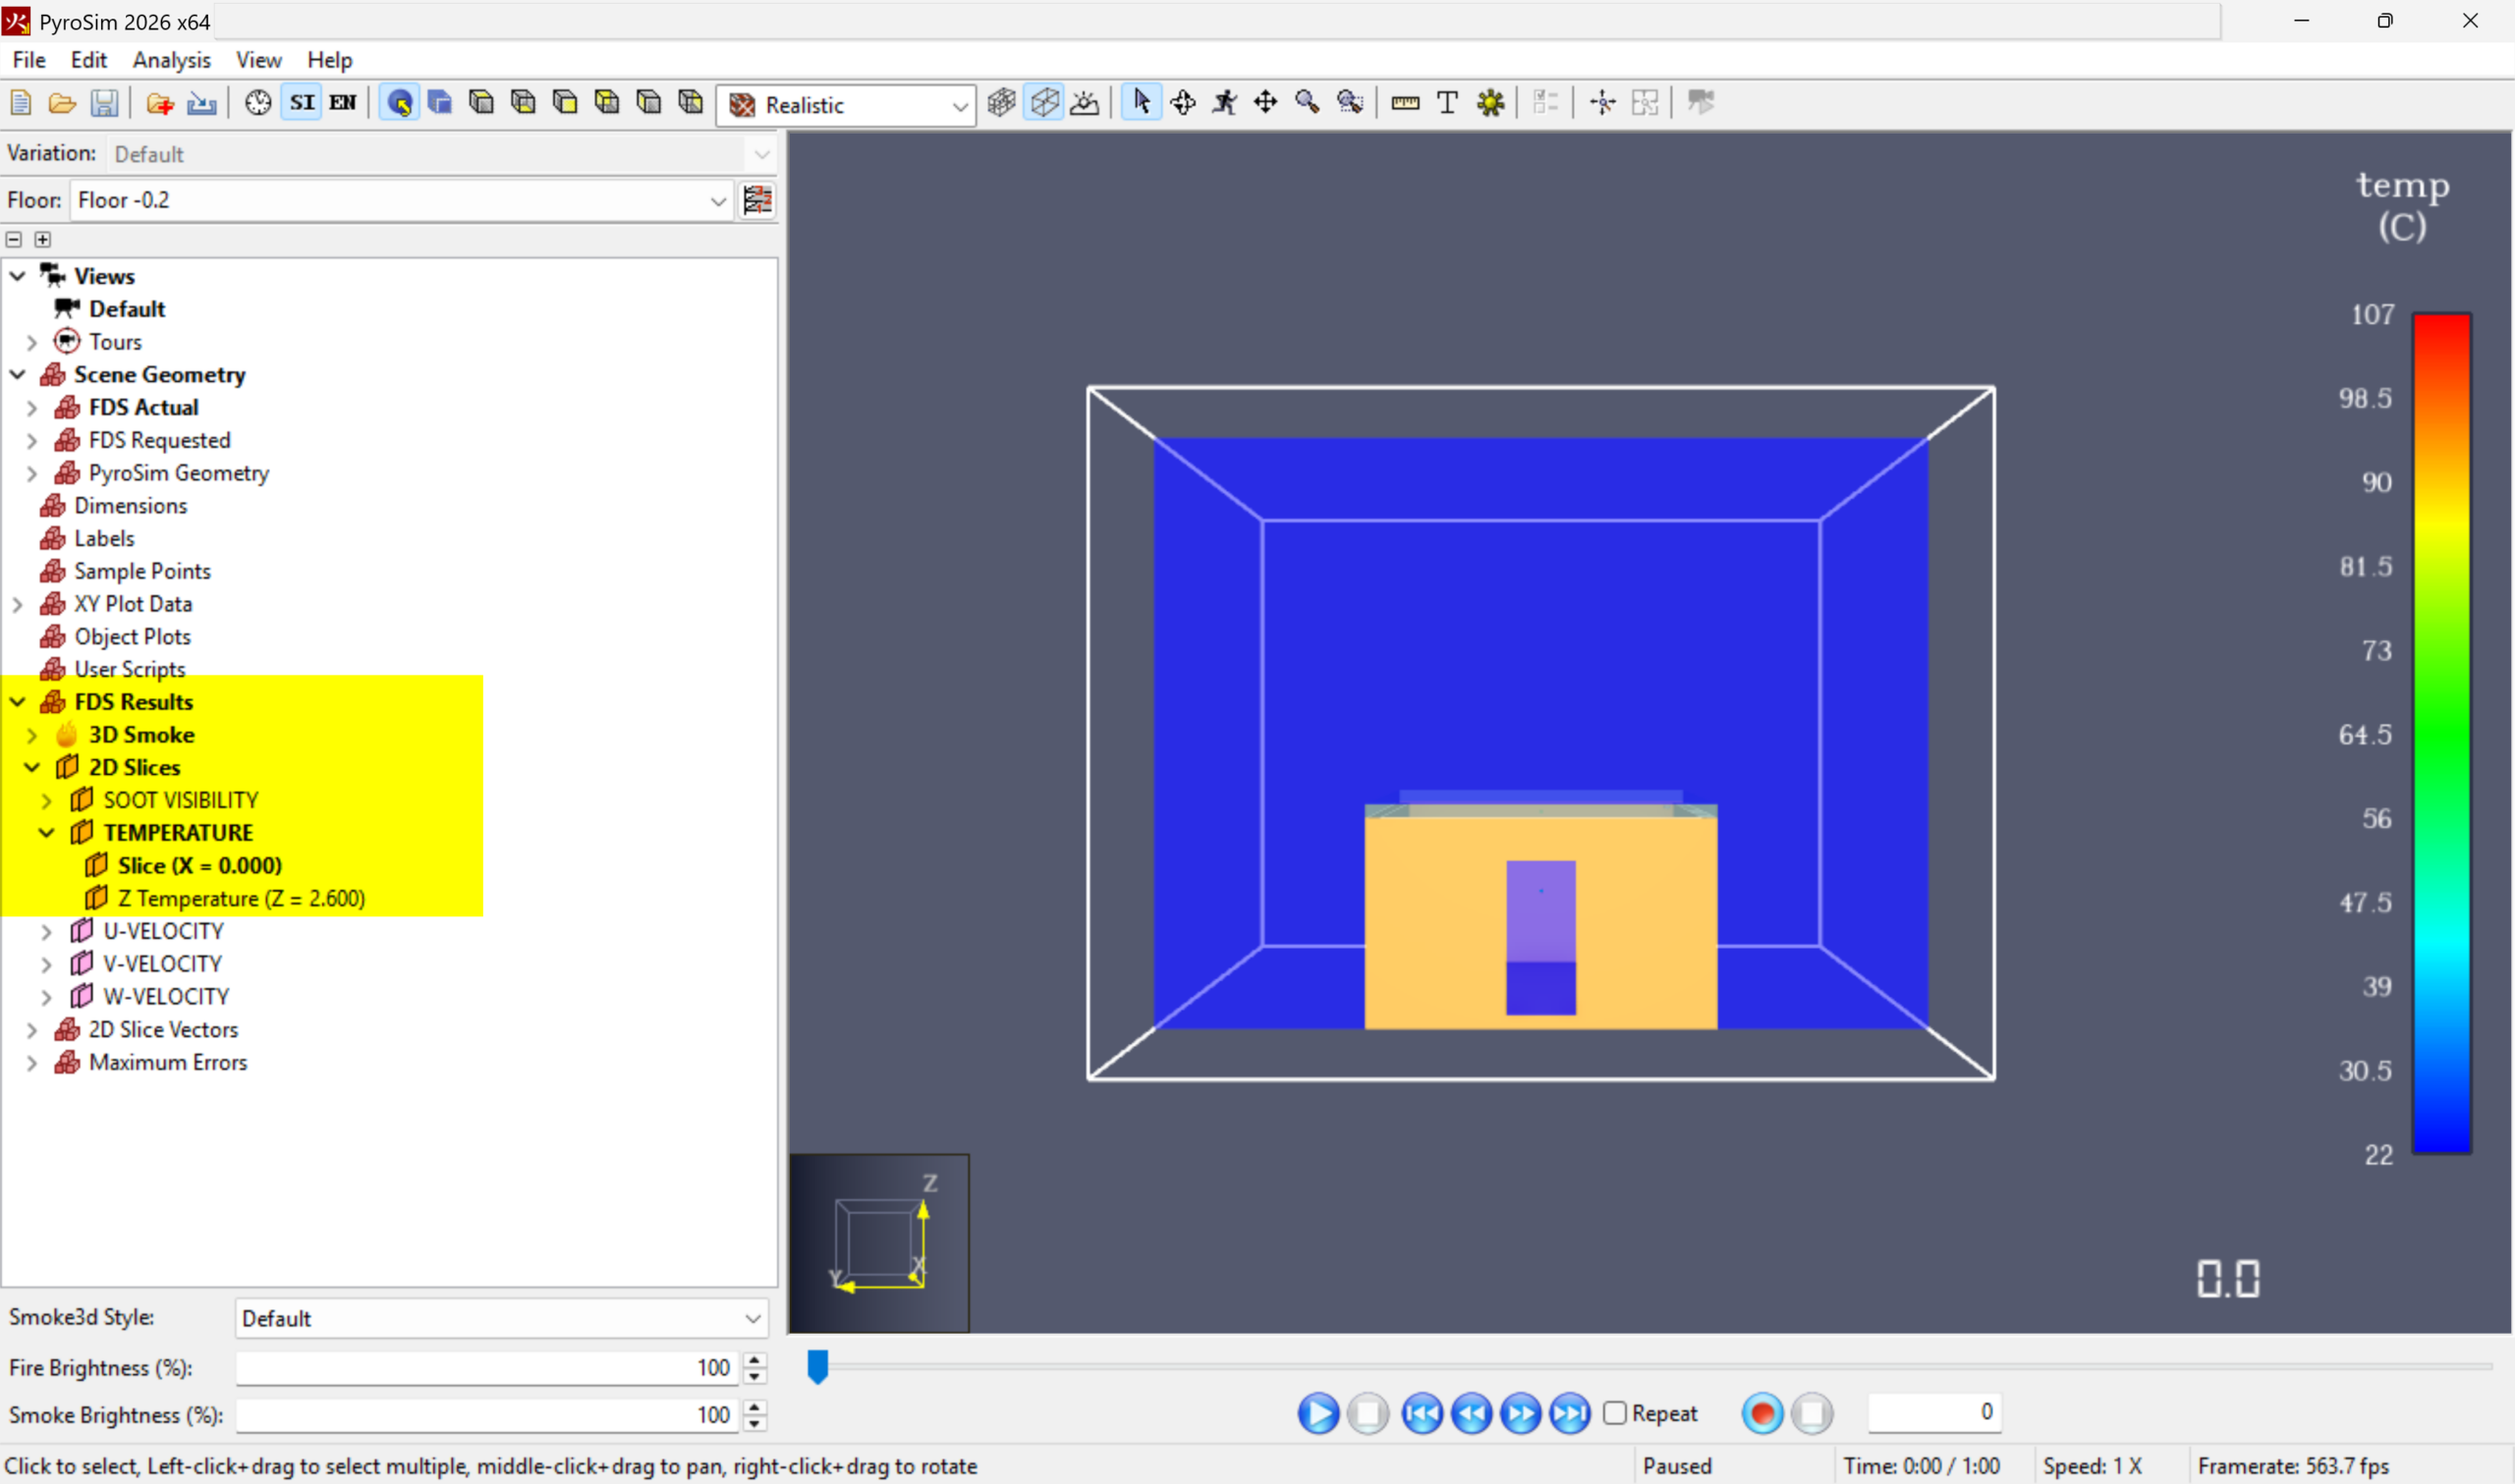Select the 2D Slice Vectors item
The image size is (2515, 1484).
pos(163,1030)
